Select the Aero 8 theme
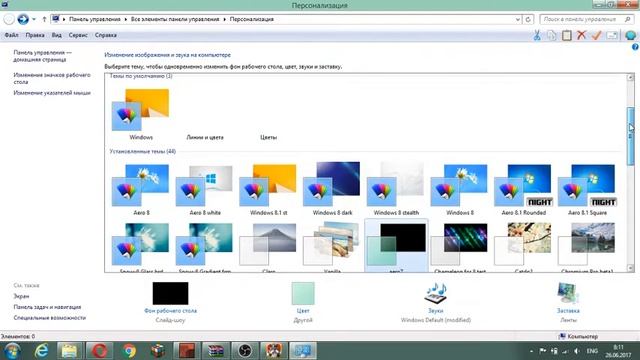The width and height of the screenshot is (640, 360). pos(141,190)
